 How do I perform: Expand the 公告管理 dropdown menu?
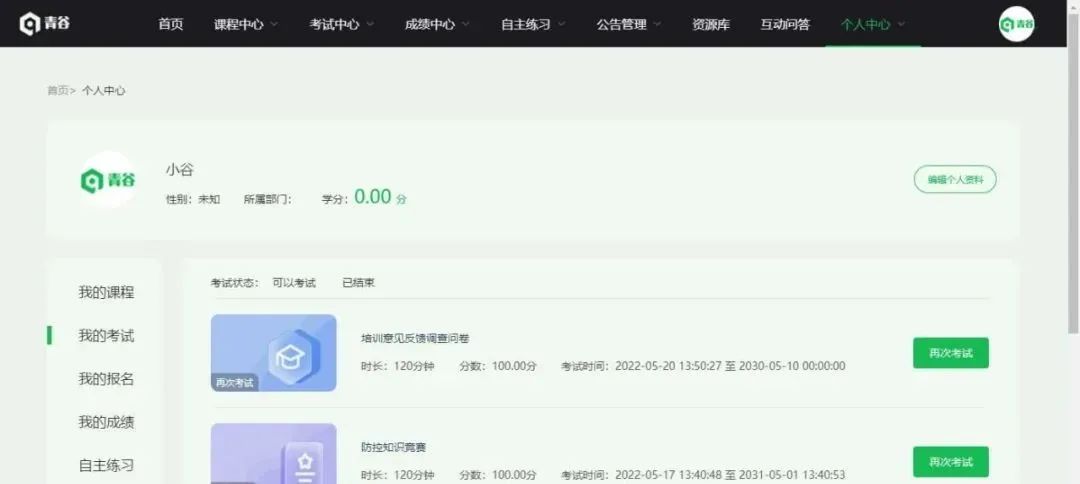click(x=629, y=24)
